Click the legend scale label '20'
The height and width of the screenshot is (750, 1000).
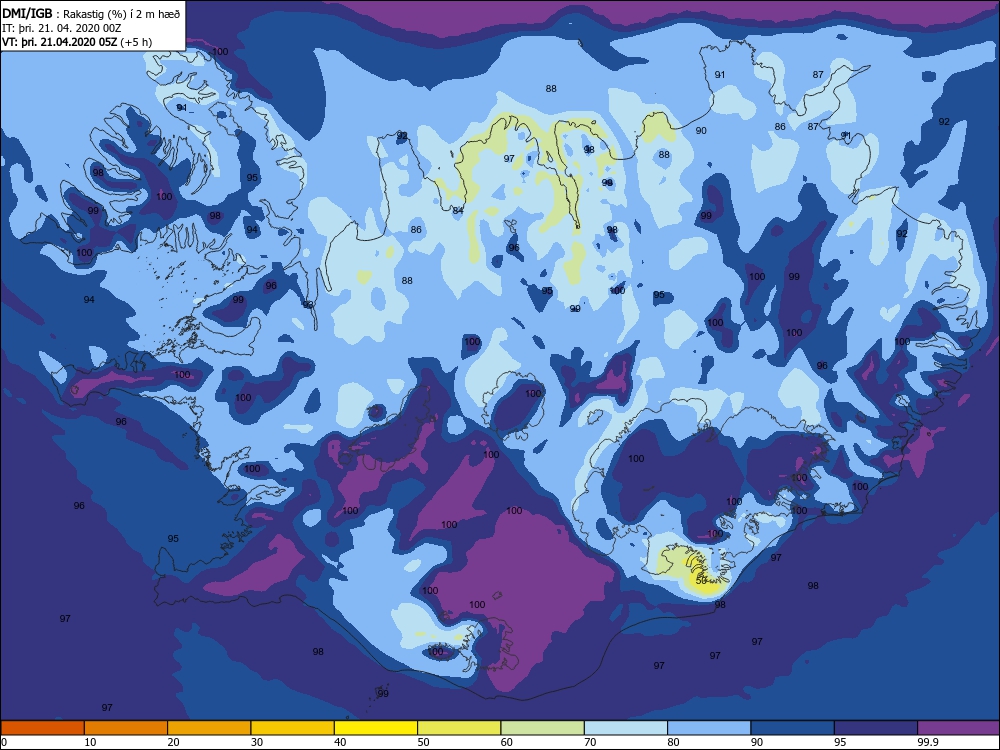coord(174,742)
